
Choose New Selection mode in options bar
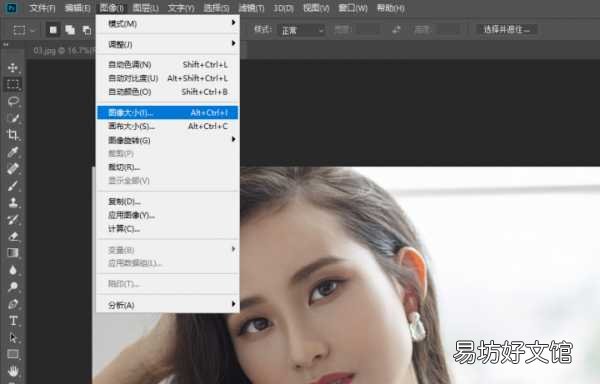53,30
